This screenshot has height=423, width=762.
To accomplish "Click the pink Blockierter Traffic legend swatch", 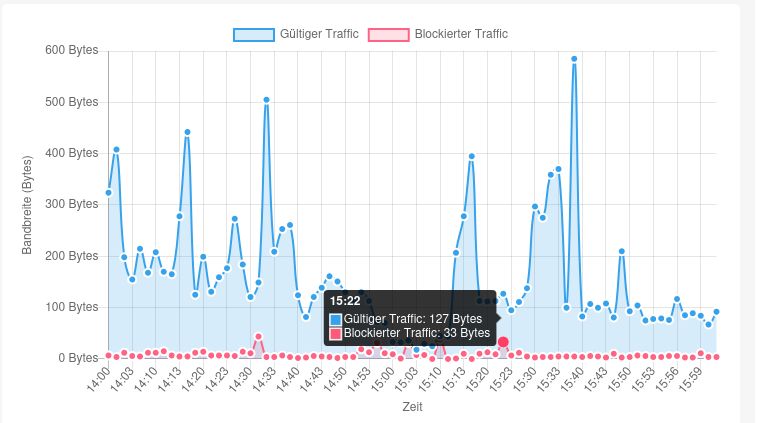I will [389, 34].
